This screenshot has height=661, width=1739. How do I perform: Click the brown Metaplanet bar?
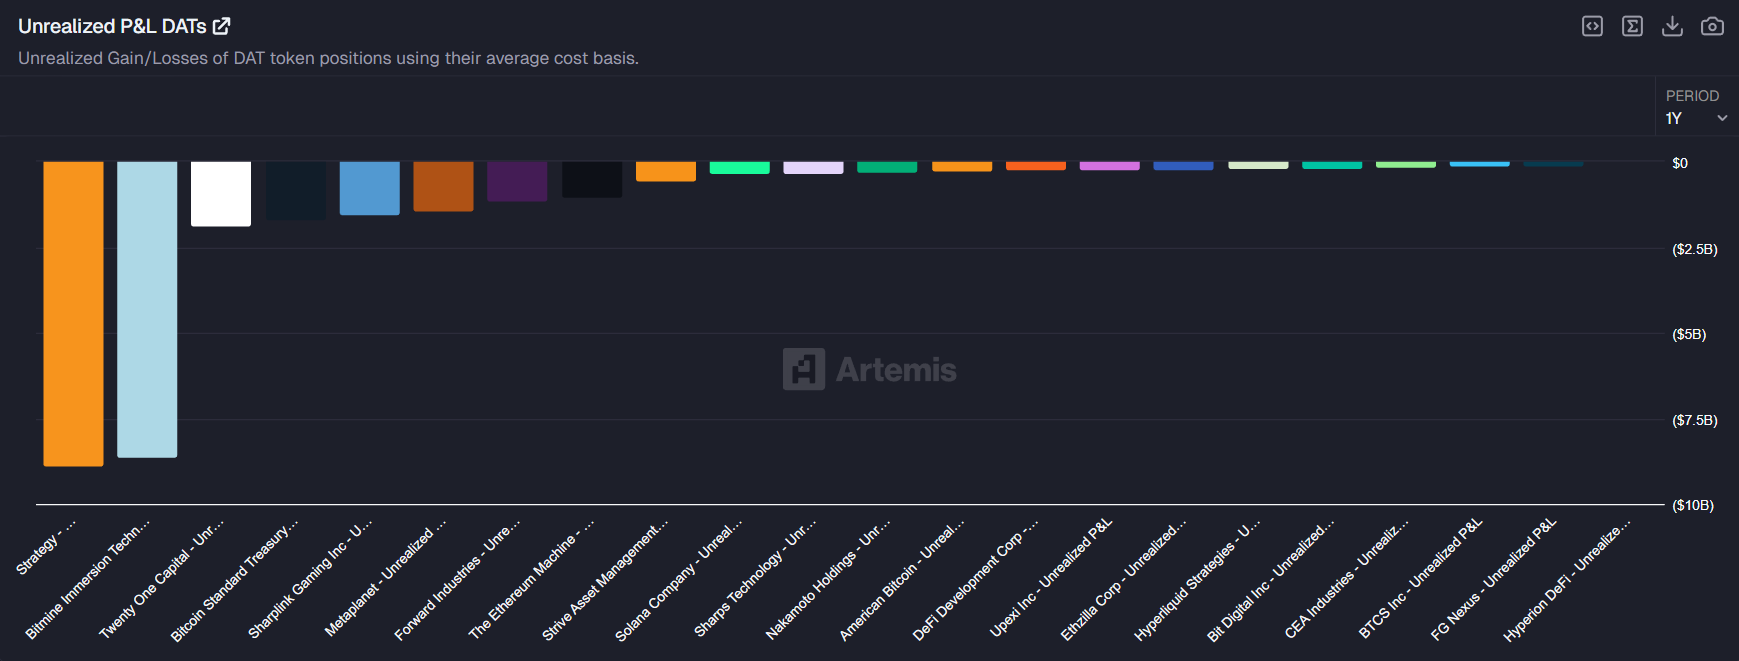coord(443,186)
